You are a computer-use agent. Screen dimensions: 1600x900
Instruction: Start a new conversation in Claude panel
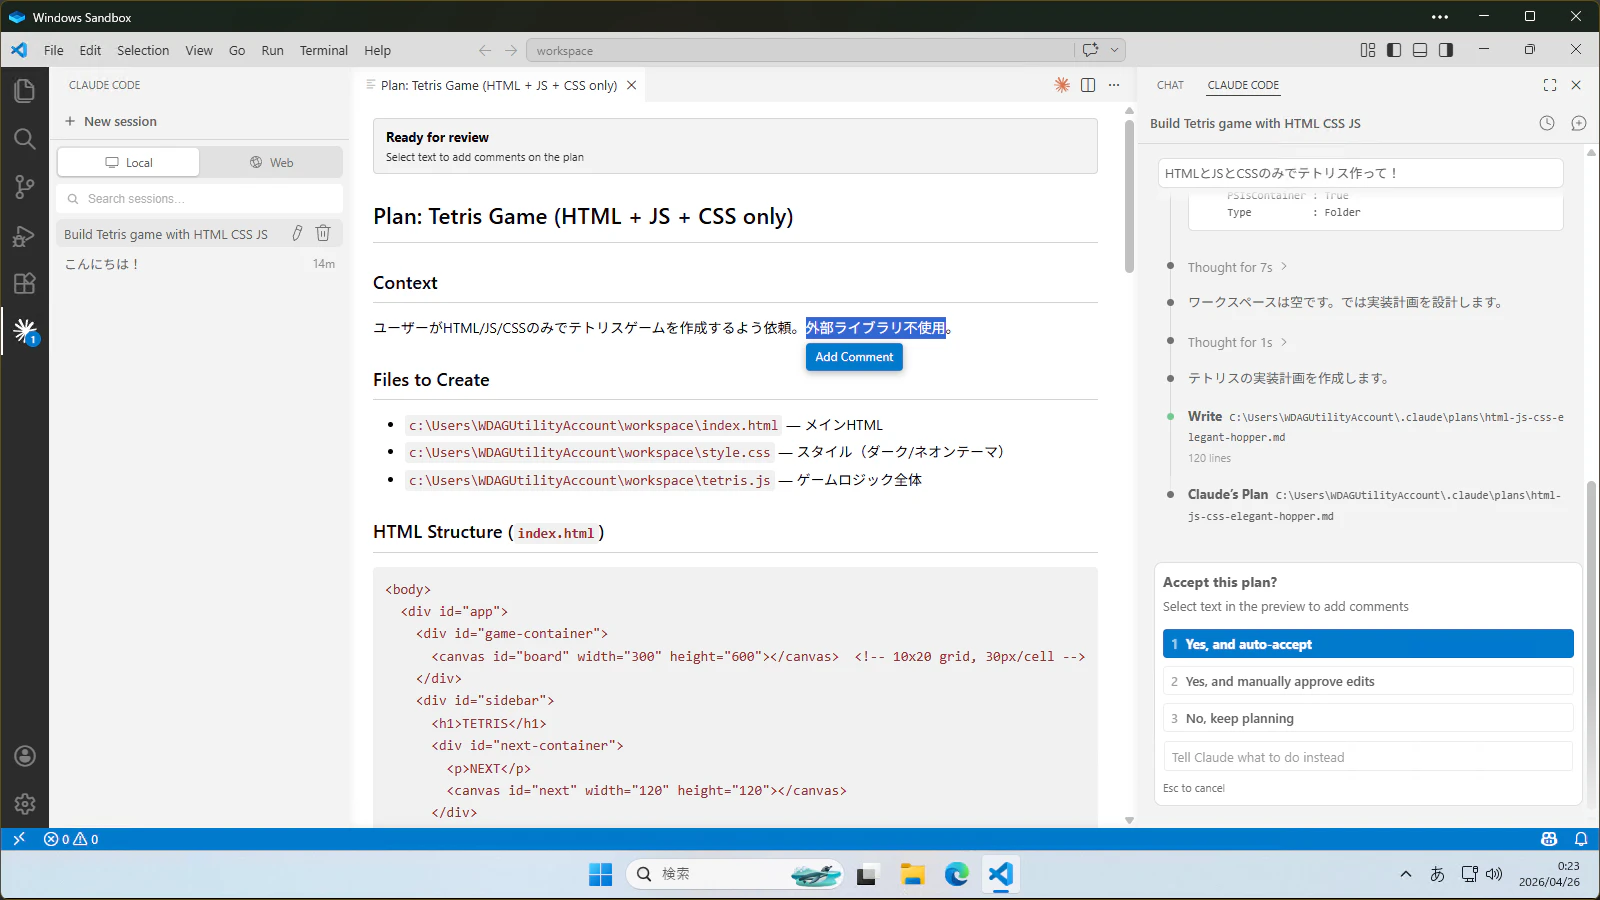tap(1579, 123)
